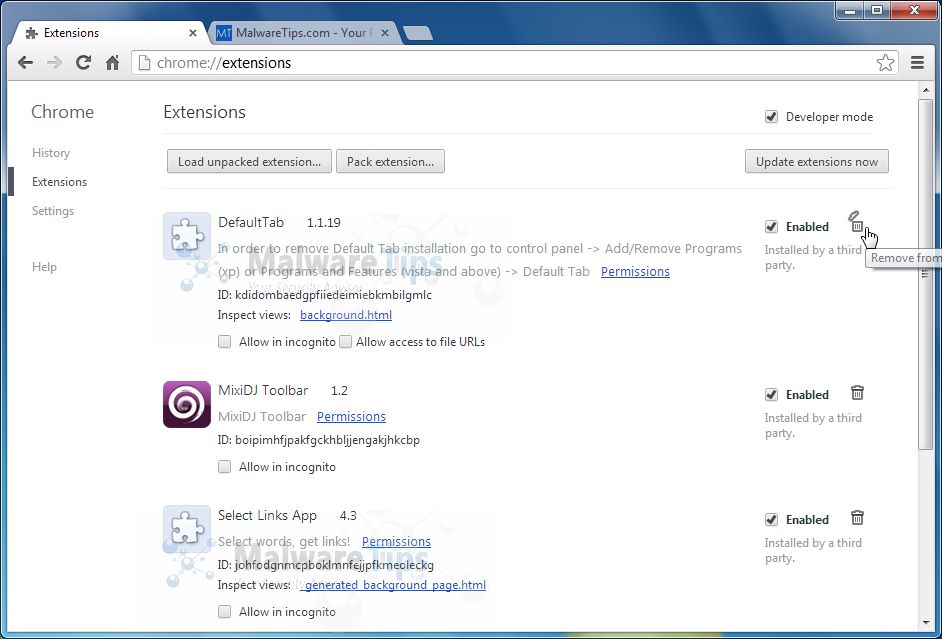The height and width of the screenshot is (639, 942).
Task: Click the Pack extension button
Action: point(390,162)
